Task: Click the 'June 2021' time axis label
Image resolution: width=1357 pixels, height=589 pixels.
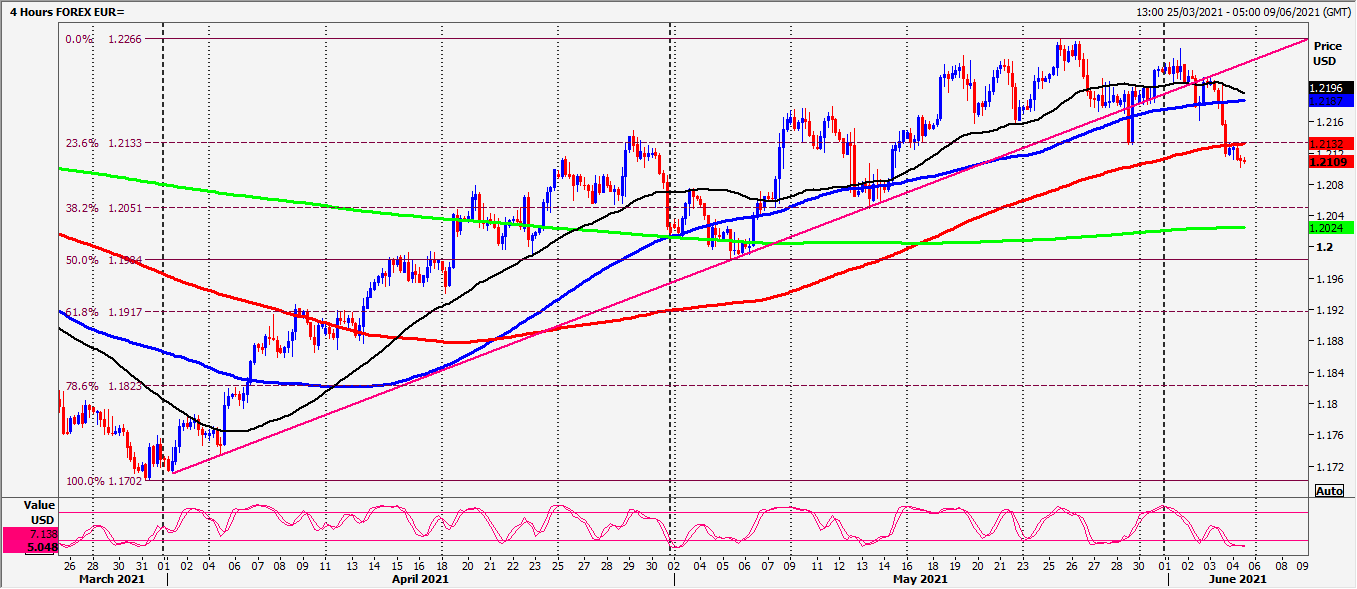Action: (x=1237, y=579)
